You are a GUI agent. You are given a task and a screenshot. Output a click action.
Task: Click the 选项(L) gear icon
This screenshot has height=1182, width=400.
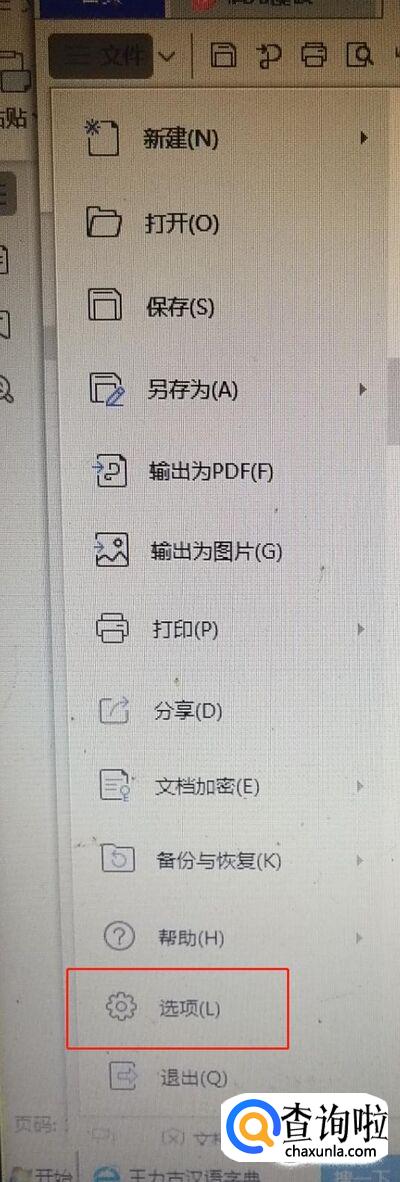coord(121,1007)
